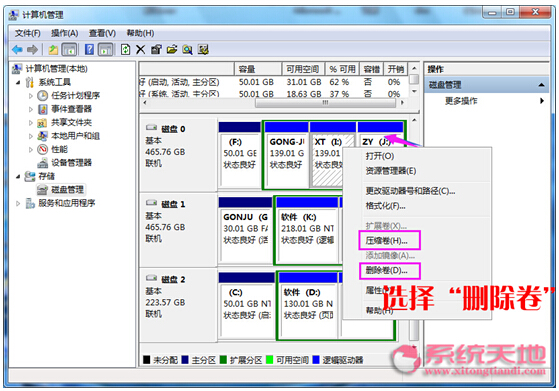This screenshot has width=559, height=391.
Task: Collapse the 系统工具 tree node
Action: pos(18,82)
